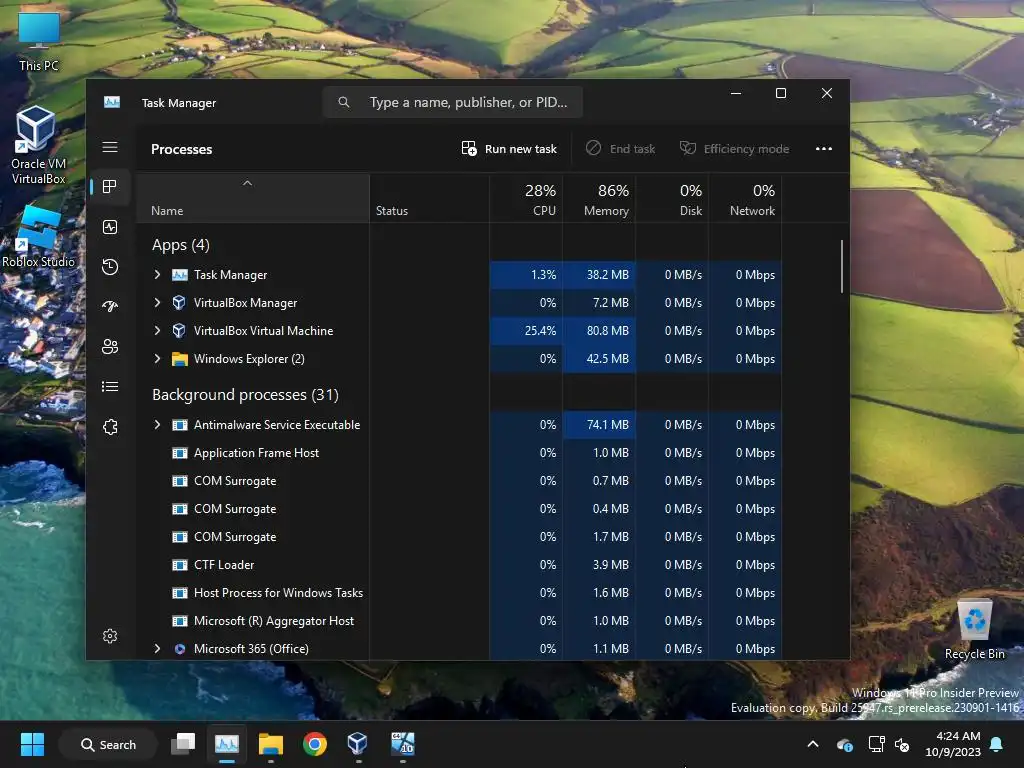Image resolution: width=1024 pixels, height=768 pixels.
Task: Open the Details page icon in sidebar
Action: point(110,387)
